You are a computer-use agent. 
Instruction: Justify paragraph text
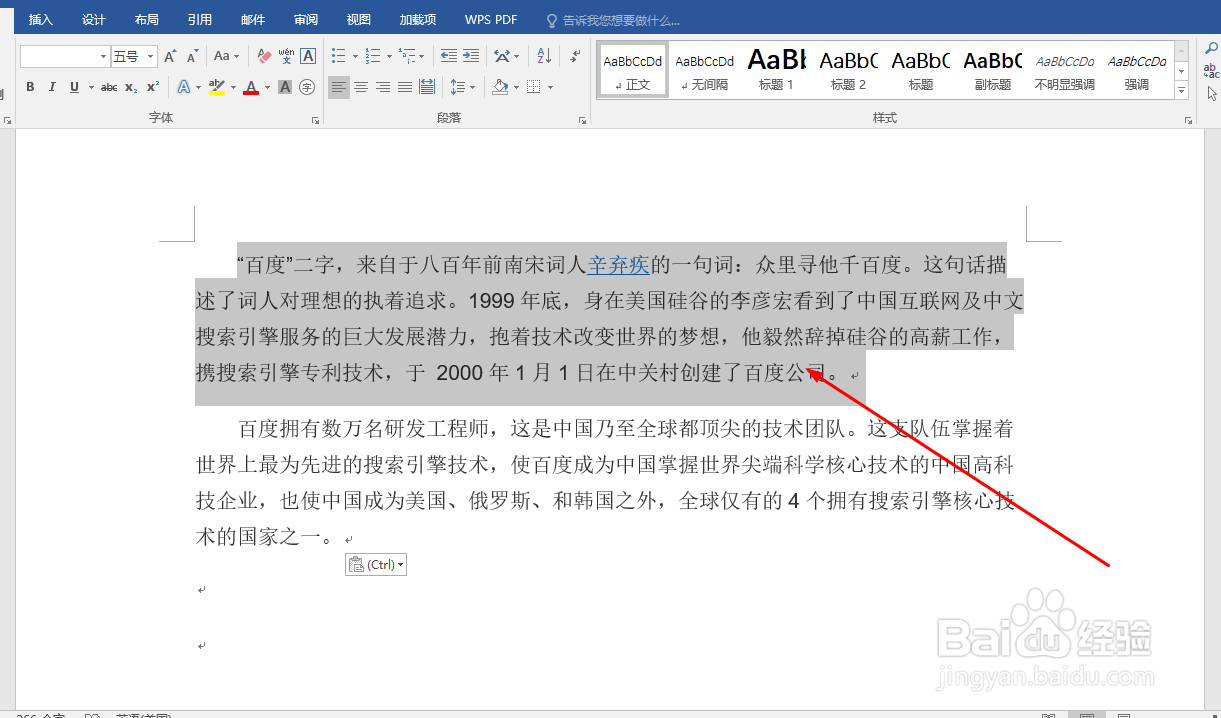[405, 88]
